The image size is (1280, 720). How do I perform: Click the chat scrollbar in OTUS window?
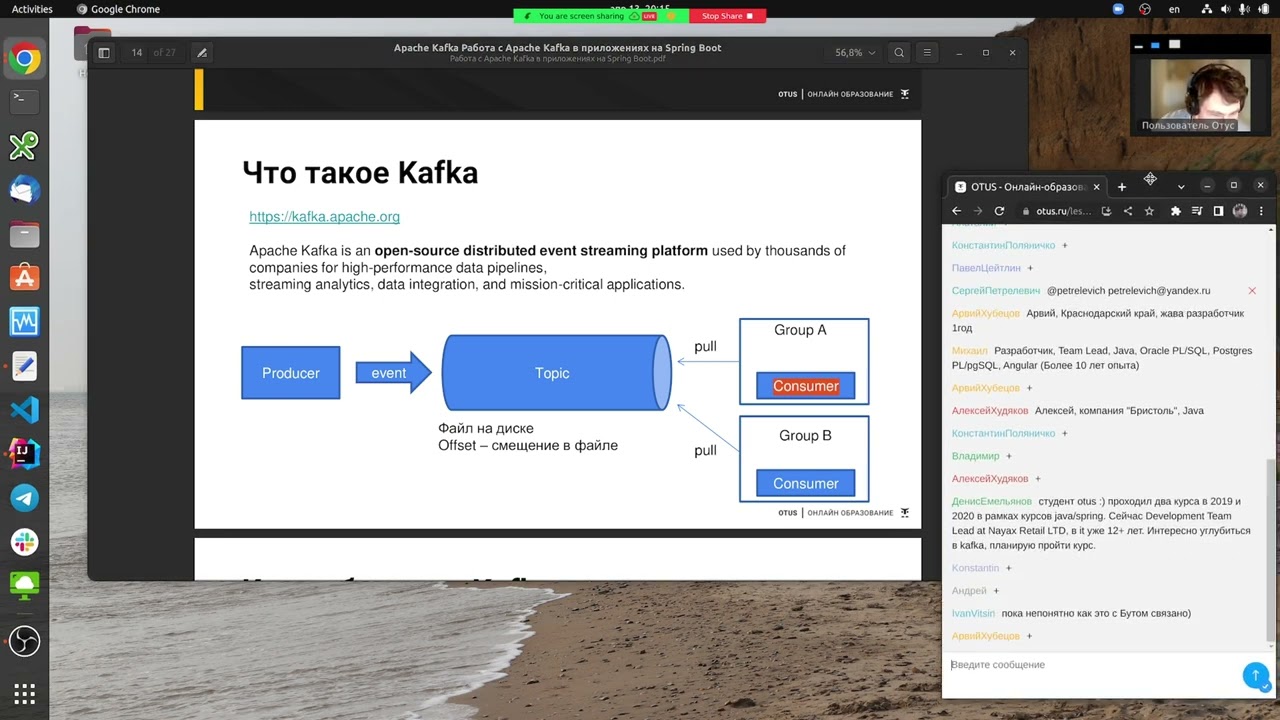point(1271,548)
